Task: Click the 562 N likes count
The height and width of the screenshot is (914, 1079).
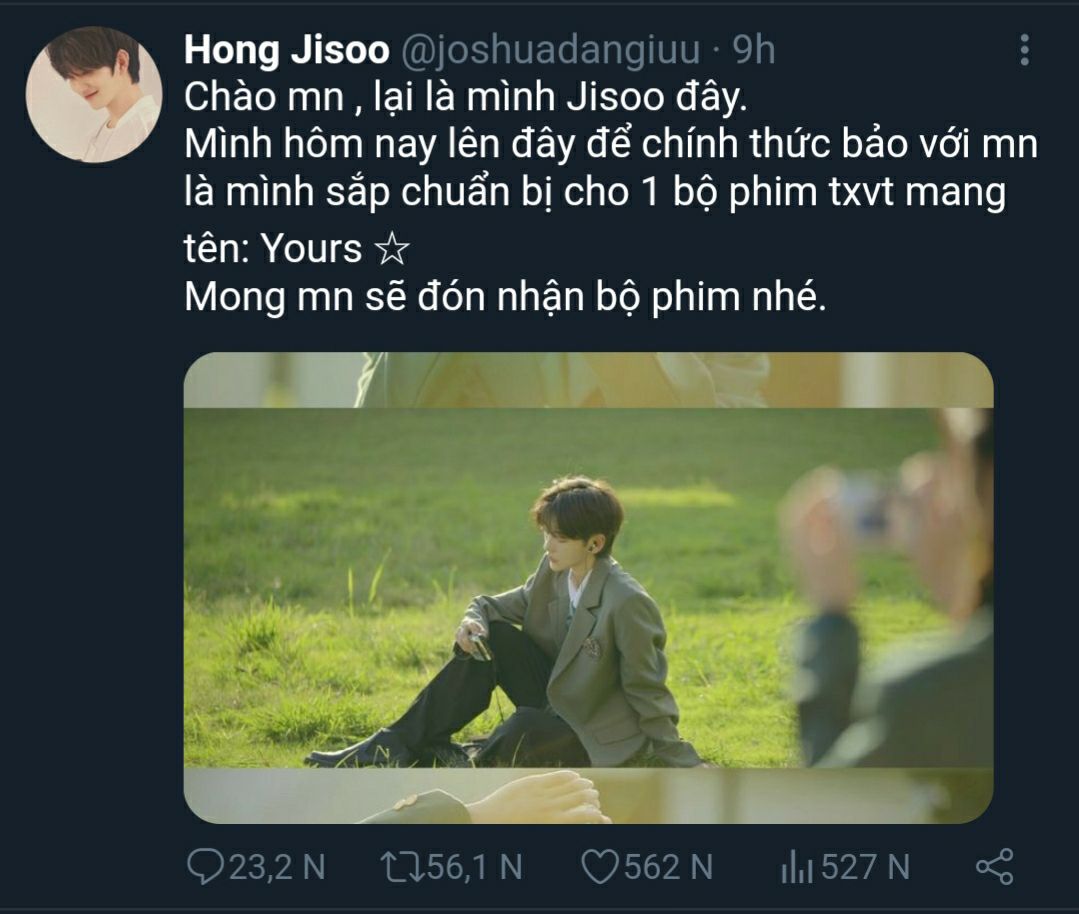Action: [668, 867]
